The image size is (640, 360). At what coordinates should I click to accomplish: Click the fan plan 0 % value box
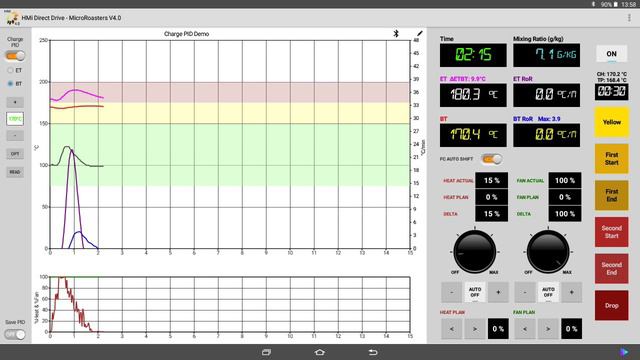point(571,329)
